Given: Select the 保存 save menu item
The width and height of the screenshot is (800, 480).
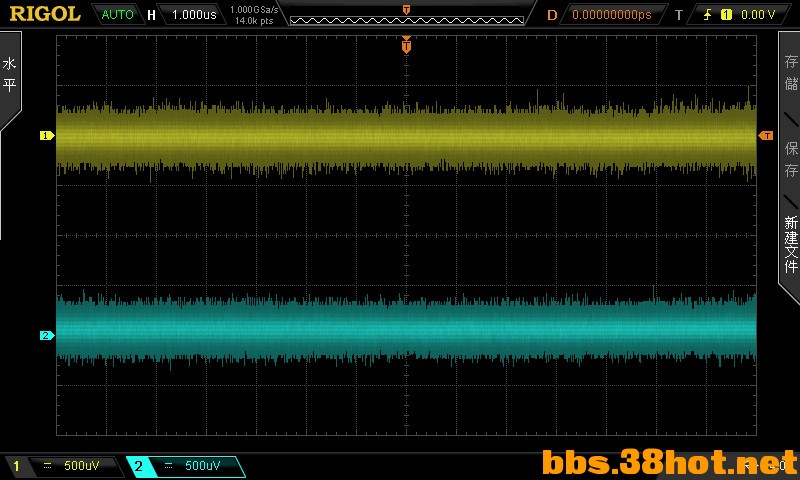Looking at the screenshot, I should [x=790, y=159].
